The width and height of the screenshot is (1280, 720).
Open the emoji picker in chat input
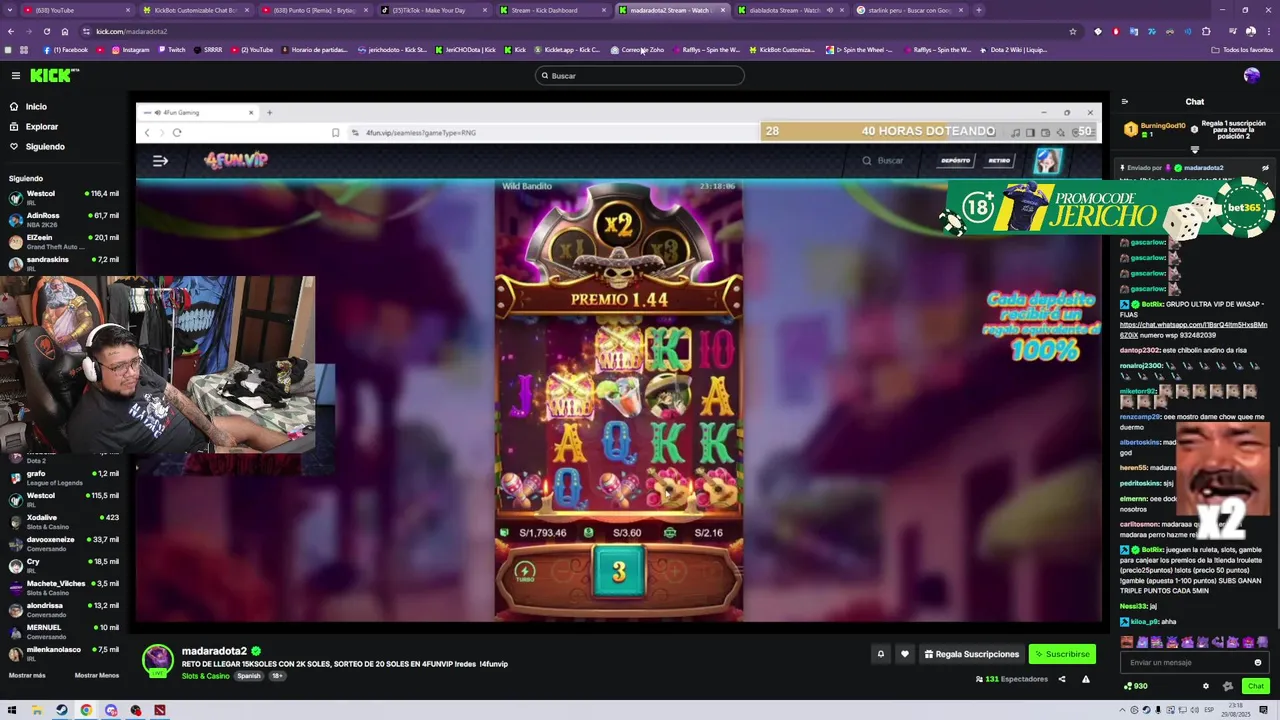click(x=1258, y=663)
